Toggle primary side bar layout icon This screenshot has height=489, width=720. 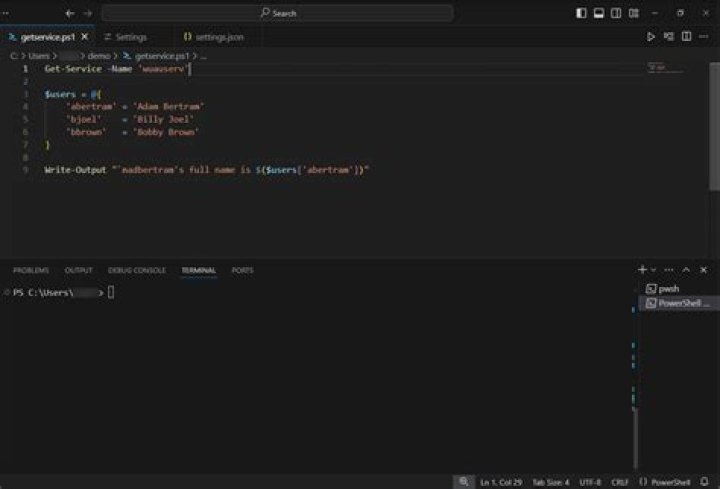pyautogui.click(x=581, y=13)
